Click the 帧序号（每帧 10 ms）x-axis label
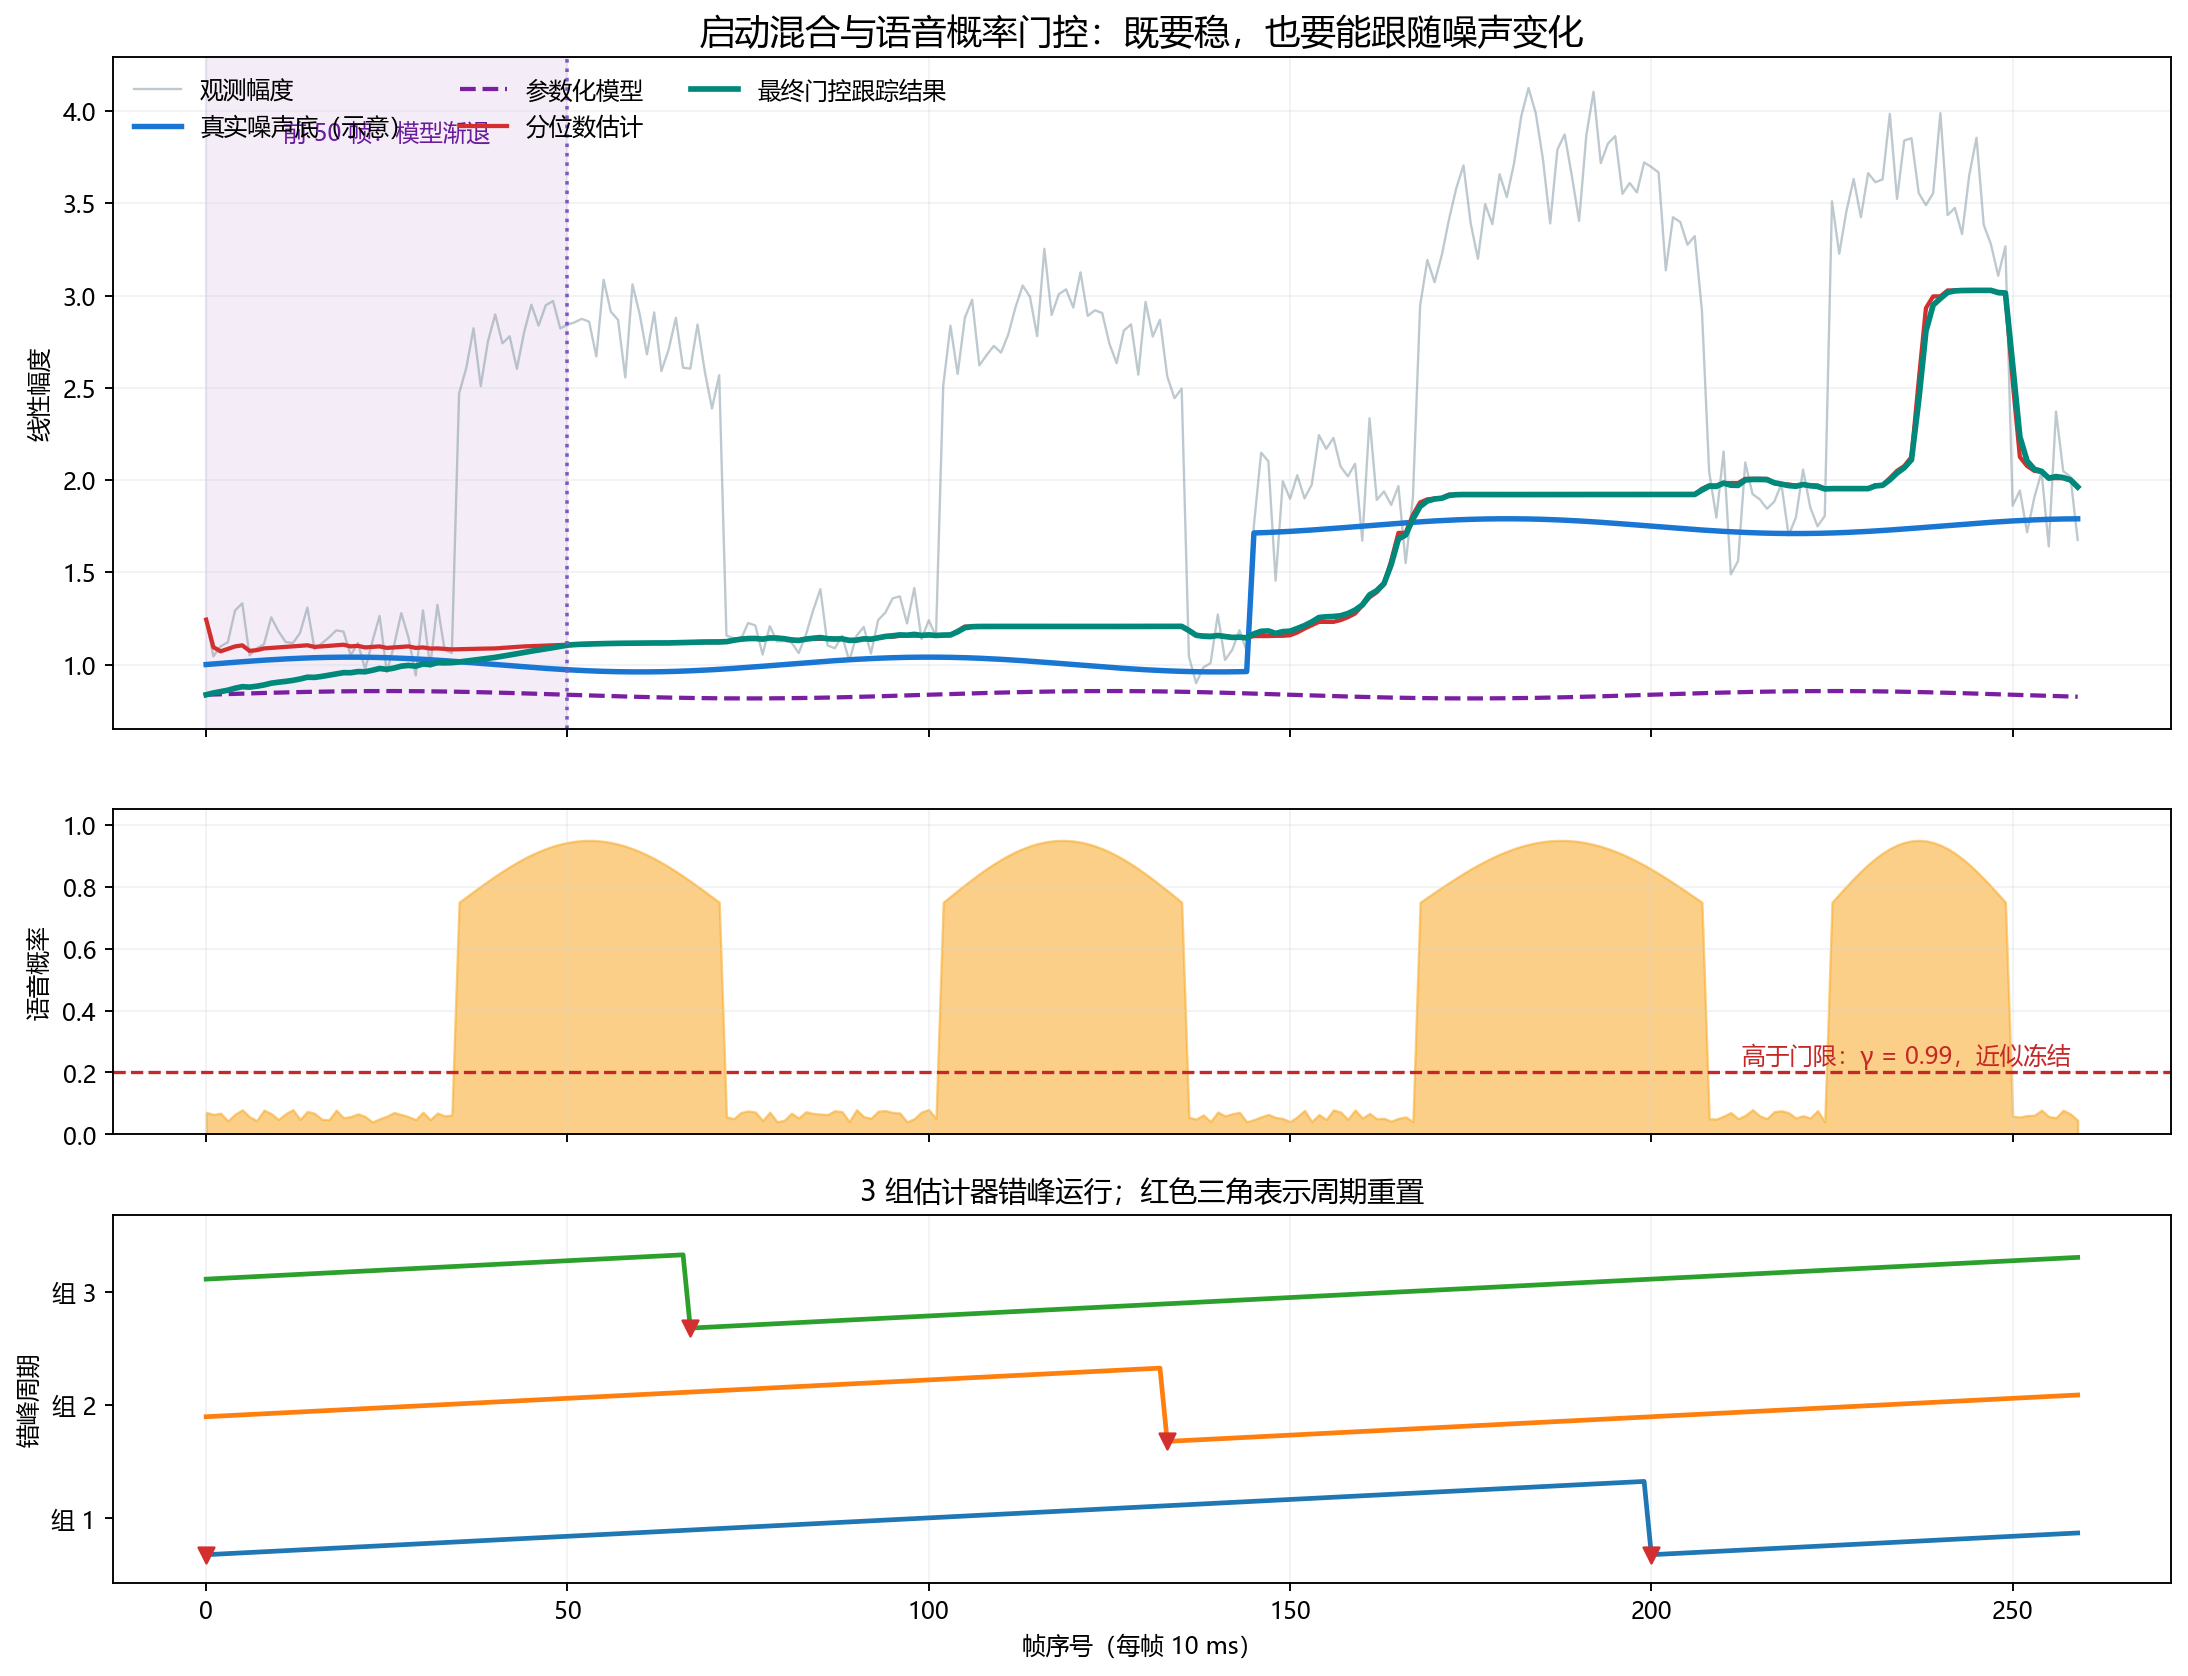 pyautogui.click(x=1135, y=1645)
